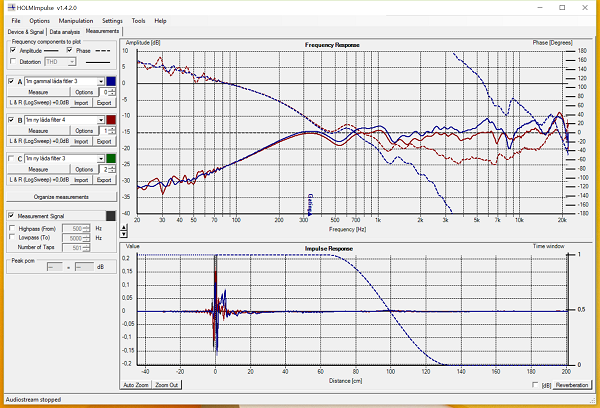Select the Measurements tab
Viewport: 600px width, 408px height.
(102, 31)
